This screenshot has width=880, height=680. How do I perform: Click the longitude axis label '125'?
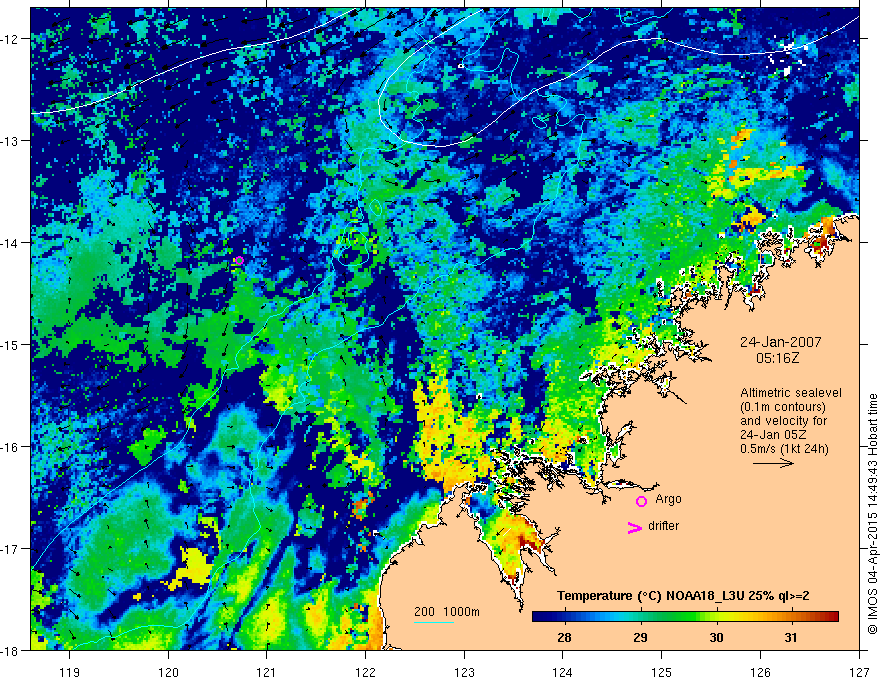(x=662, y=672)
